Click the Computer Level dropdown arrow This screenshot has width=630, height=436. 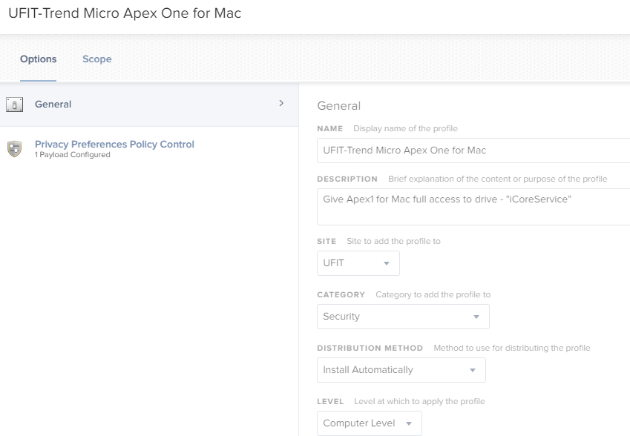(409, 424)
